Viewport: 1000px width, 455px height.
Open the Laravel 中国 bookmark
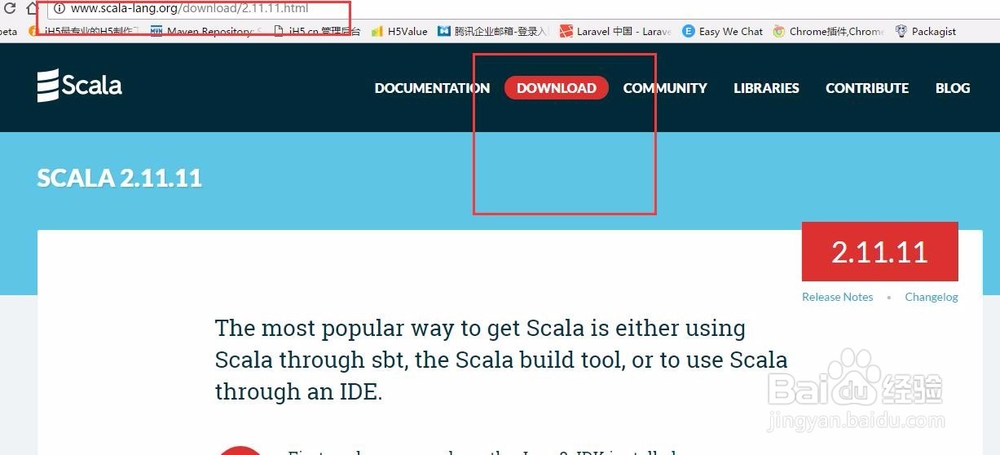615,31
